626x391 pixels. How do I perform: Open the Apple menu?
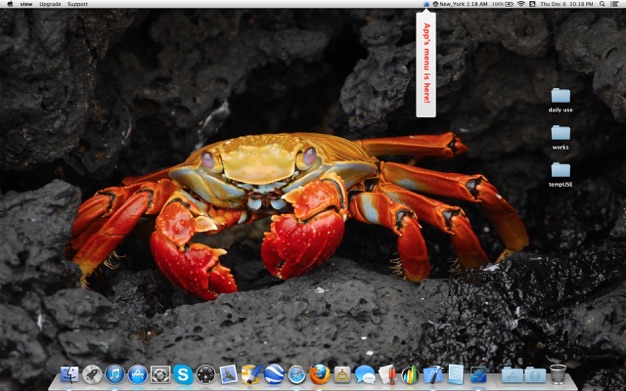pos(10,4)
